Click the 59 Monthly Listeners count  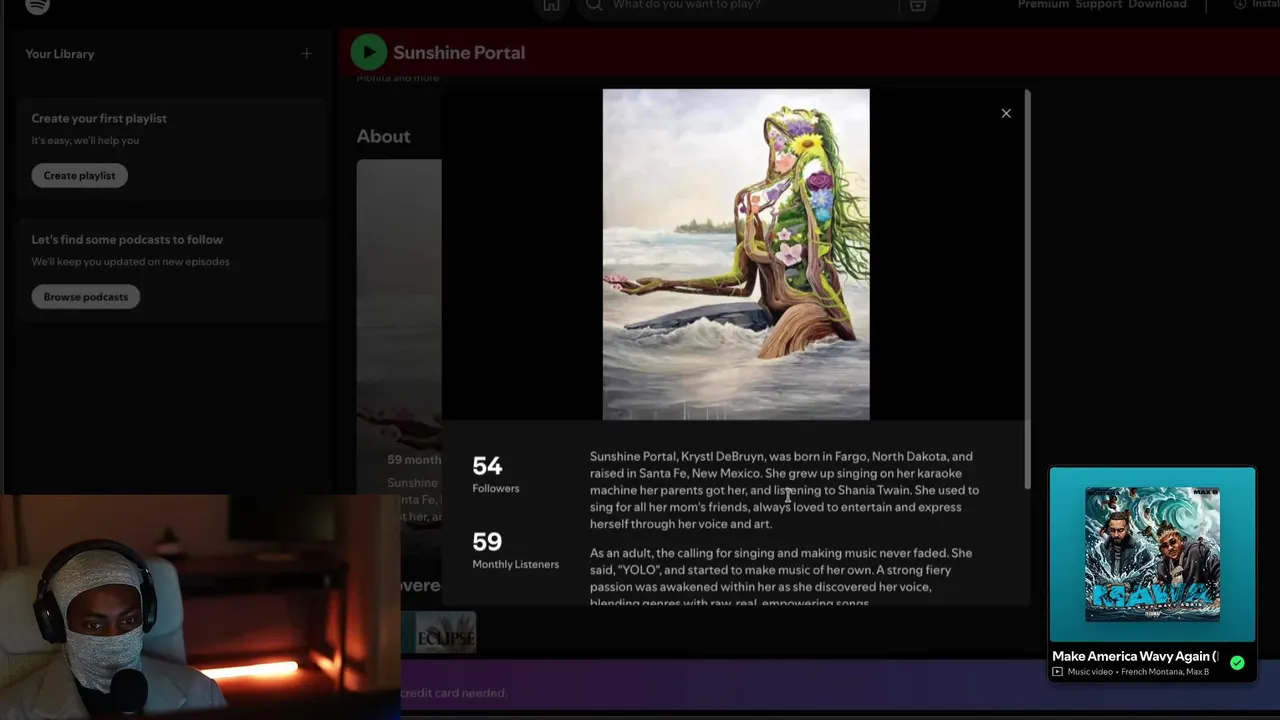(515, 549)
